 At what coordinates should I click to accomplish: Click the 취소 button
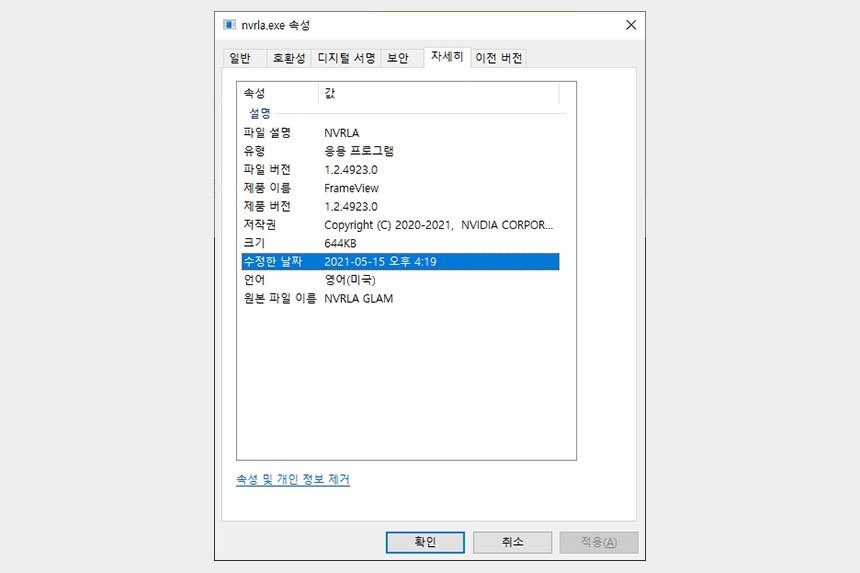point(512,542)
